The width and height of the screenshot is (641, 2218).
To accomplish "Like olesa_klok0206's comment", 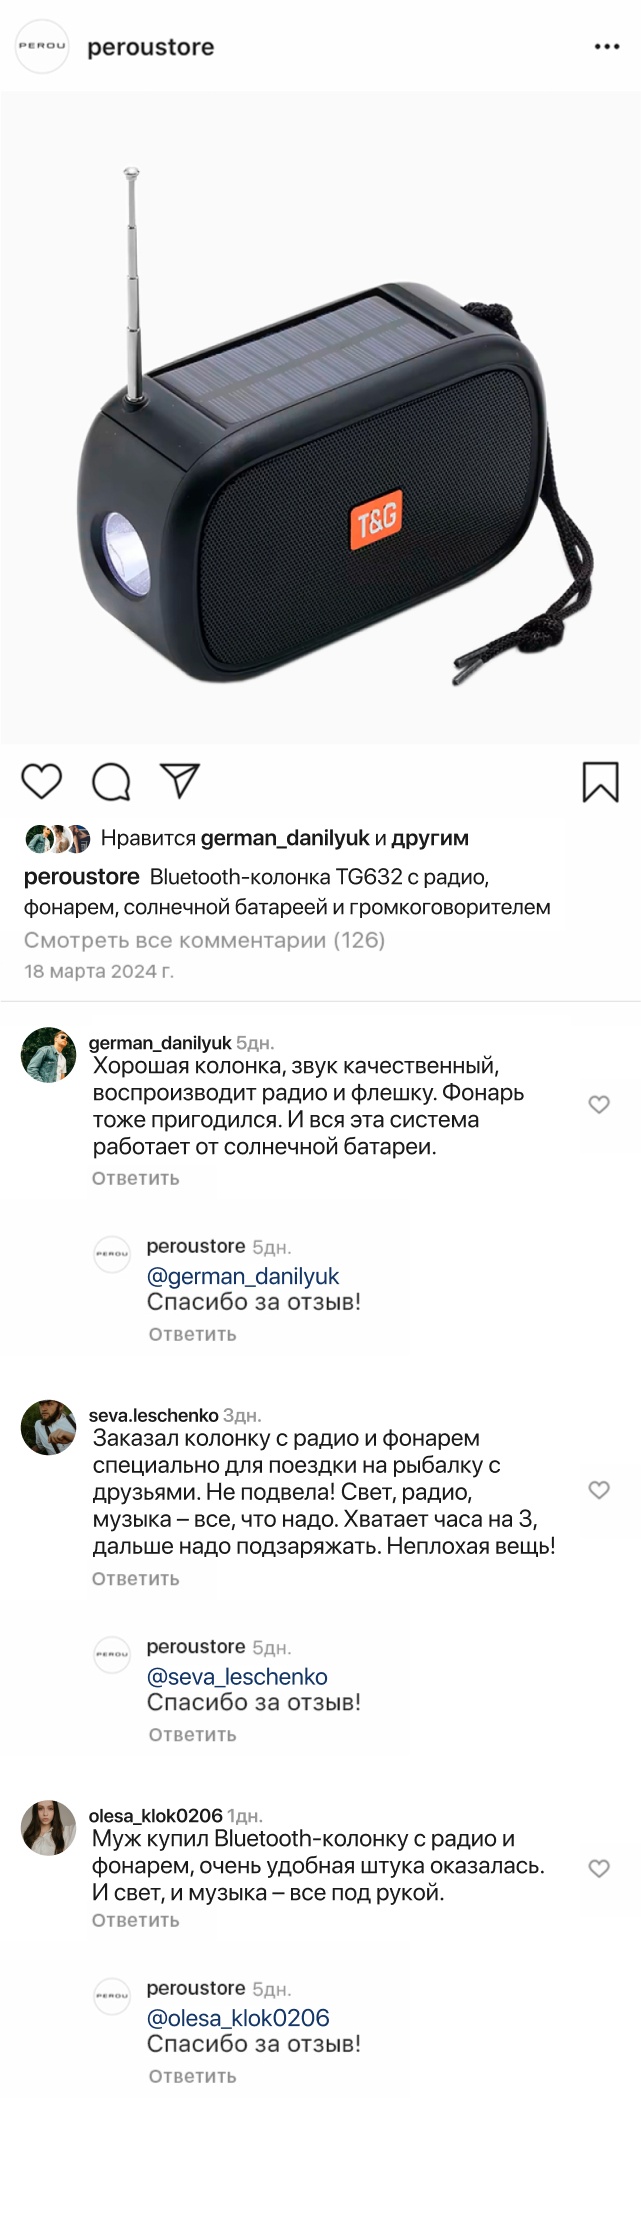I will click(599, 1869).
